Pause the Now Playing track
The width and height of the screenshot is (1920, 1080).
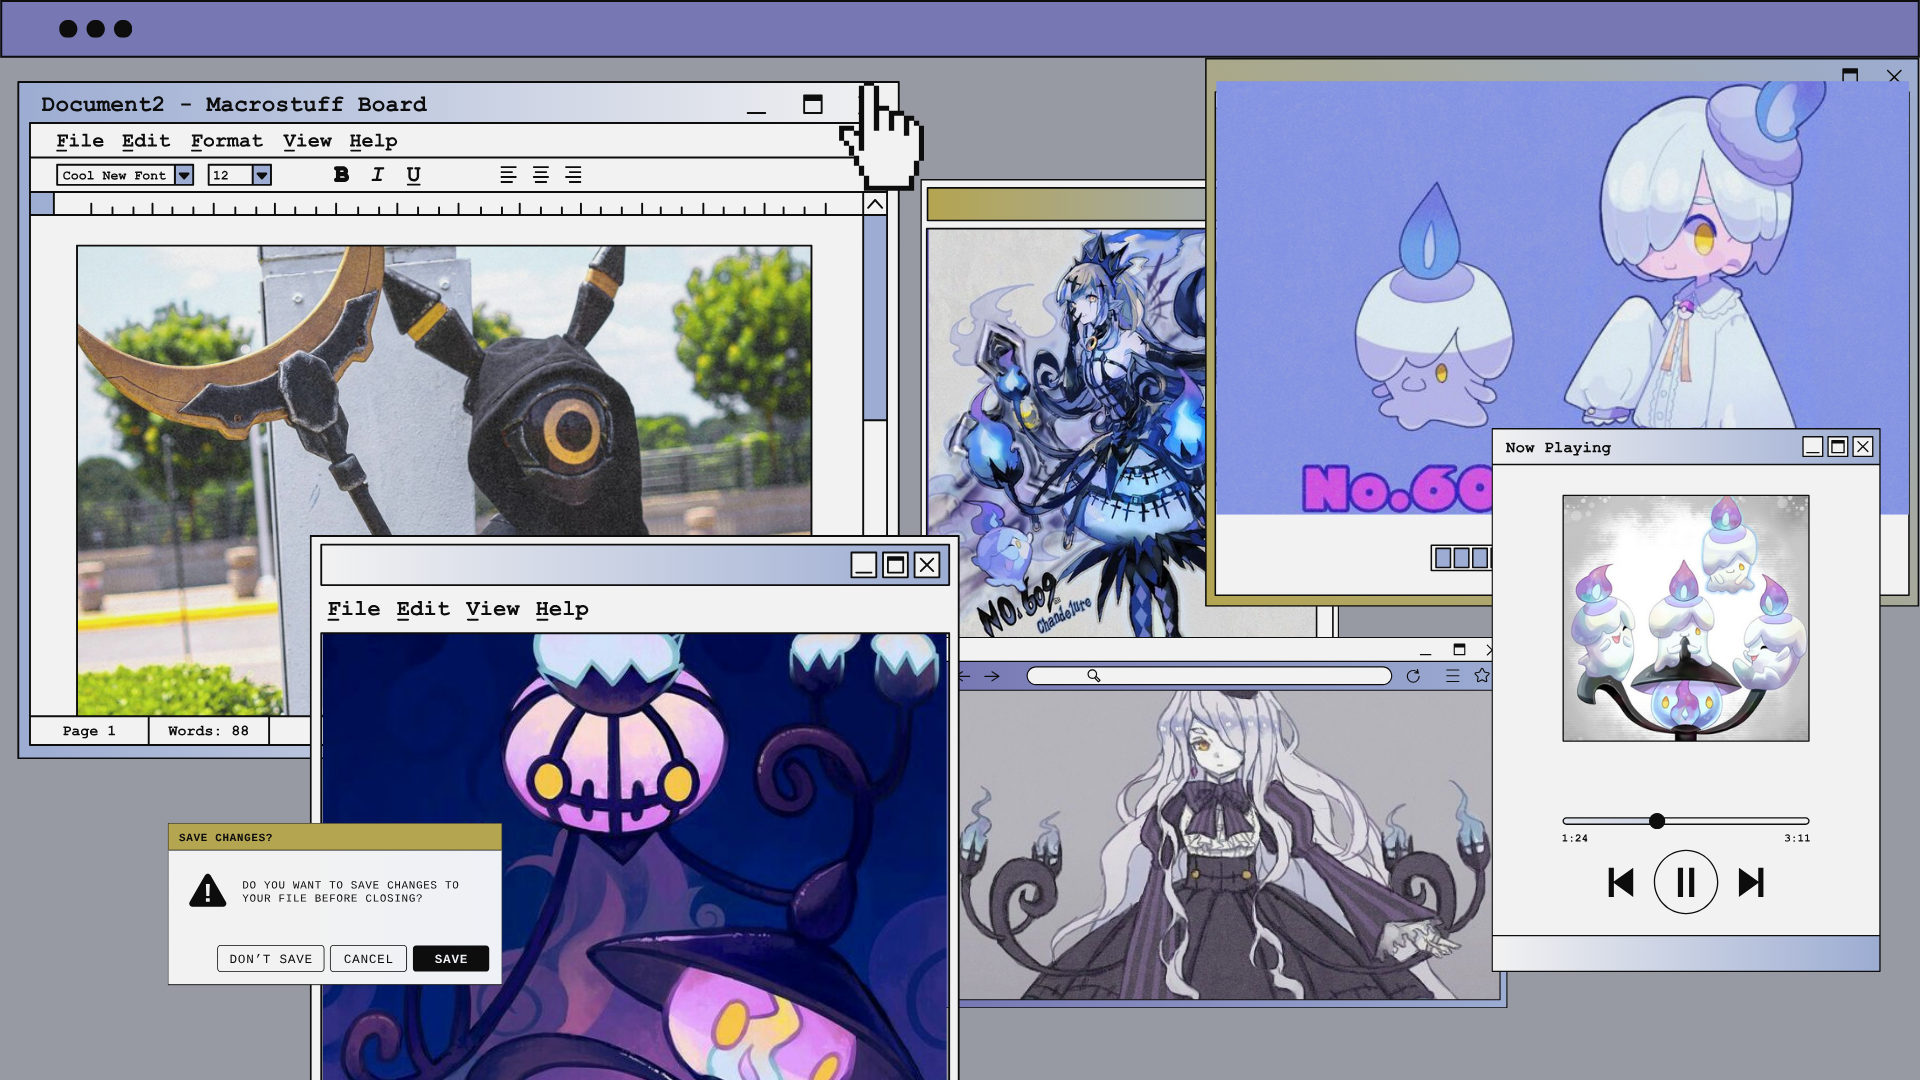pyautogui.click(x=1685, y=882)
